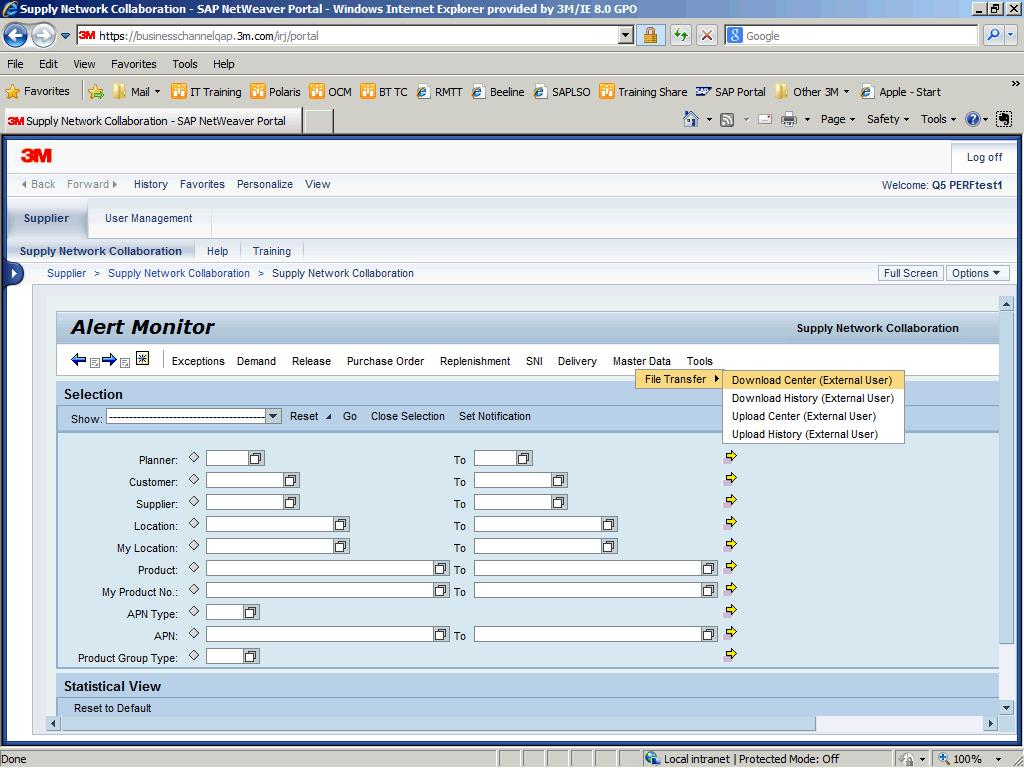Click yellow multiple-selection arrow for My Location row
Screen dimensions: 1024x768
click(x=730, y=545)
